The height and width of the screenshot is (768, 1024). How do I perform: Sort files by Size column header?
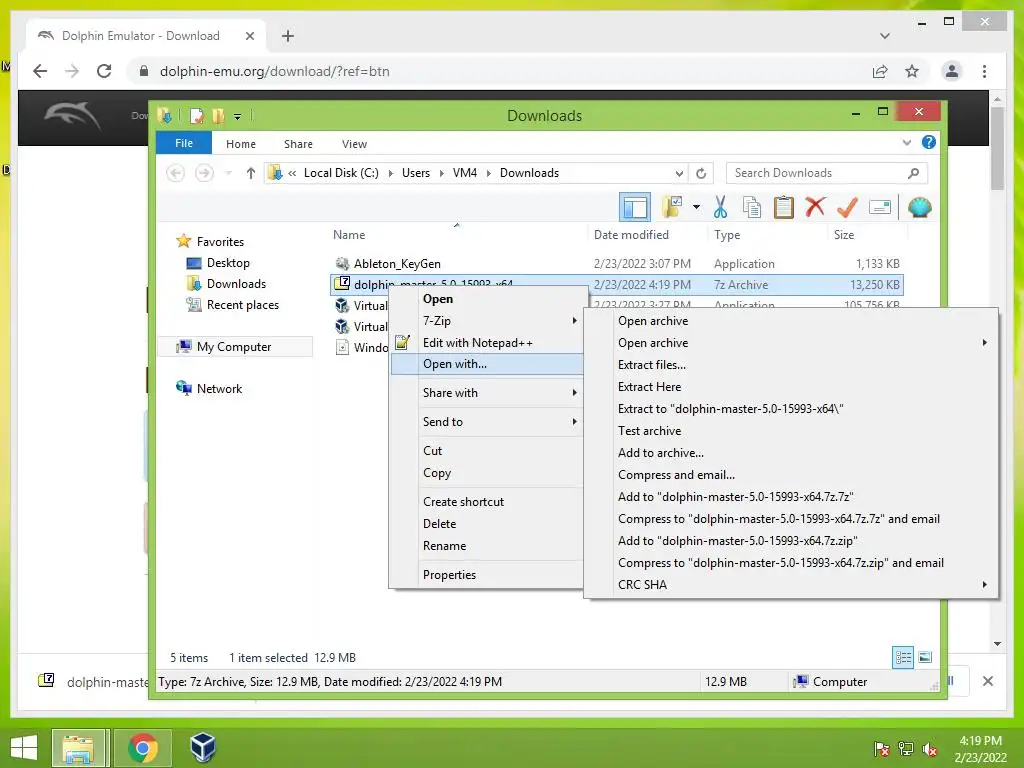pos(844,234)
